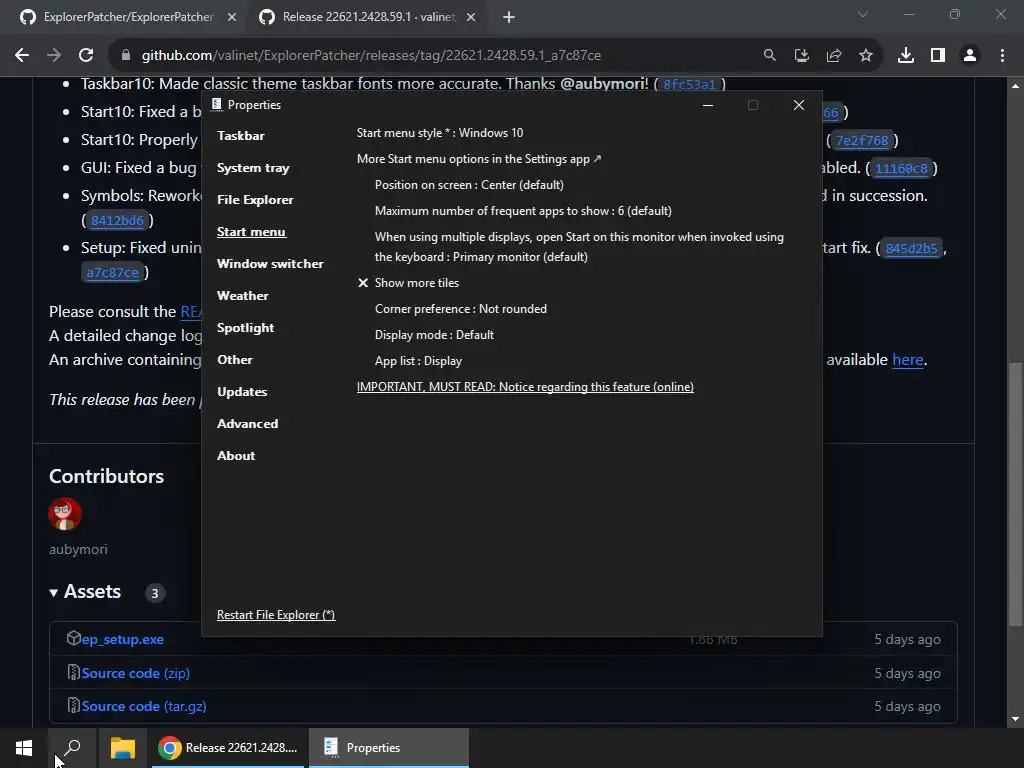This screenshot has height=768, width=1024.
Task: Download Source code (tar.gz) link
Action: (144, 707)
